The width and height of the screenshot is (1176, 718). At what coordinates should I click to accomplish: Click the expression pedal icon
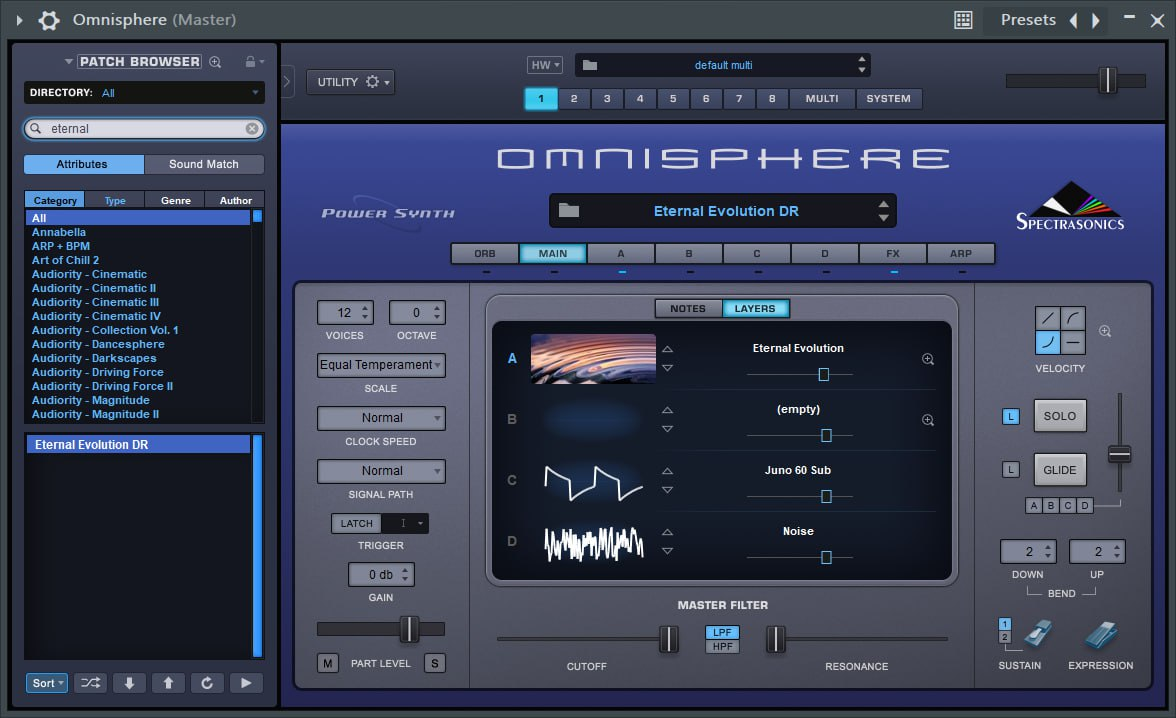[x=1101, y=635]
